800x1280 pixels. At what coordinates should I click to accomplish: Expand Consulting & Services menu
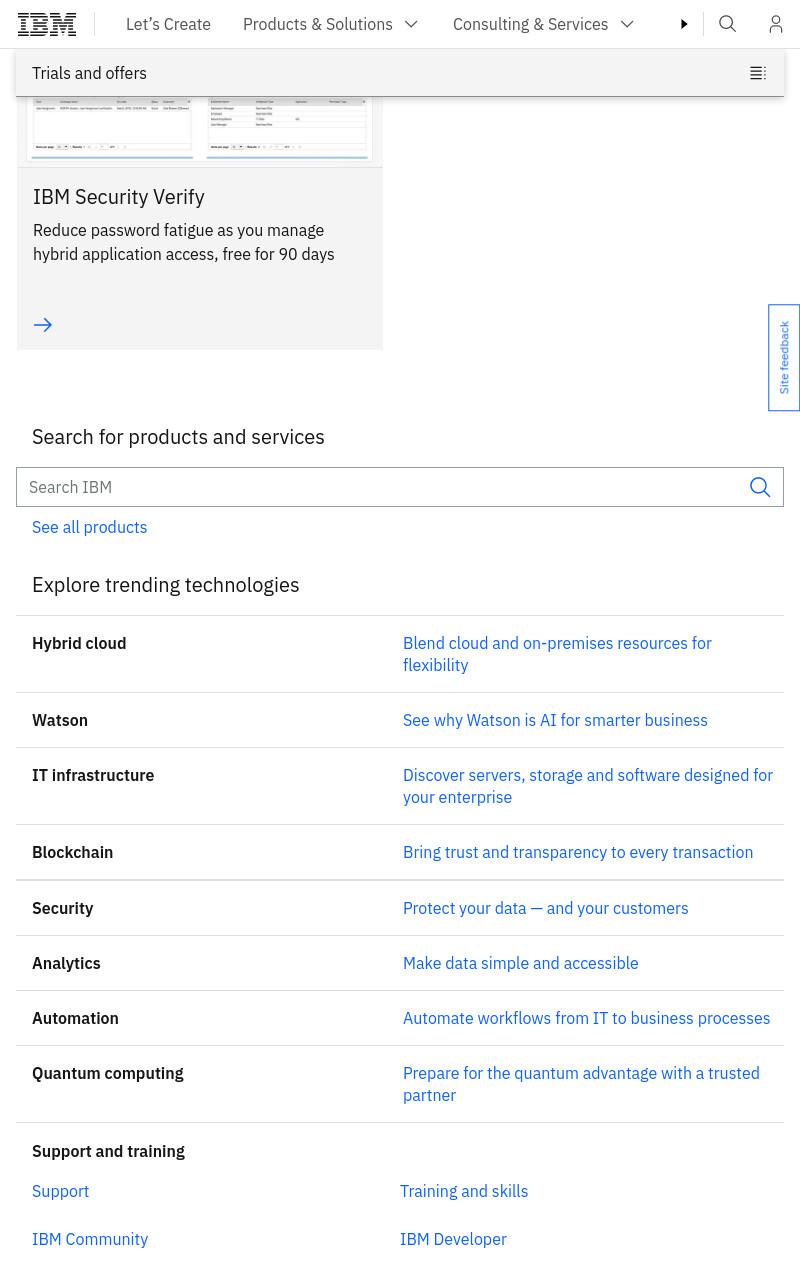[544, 24]
